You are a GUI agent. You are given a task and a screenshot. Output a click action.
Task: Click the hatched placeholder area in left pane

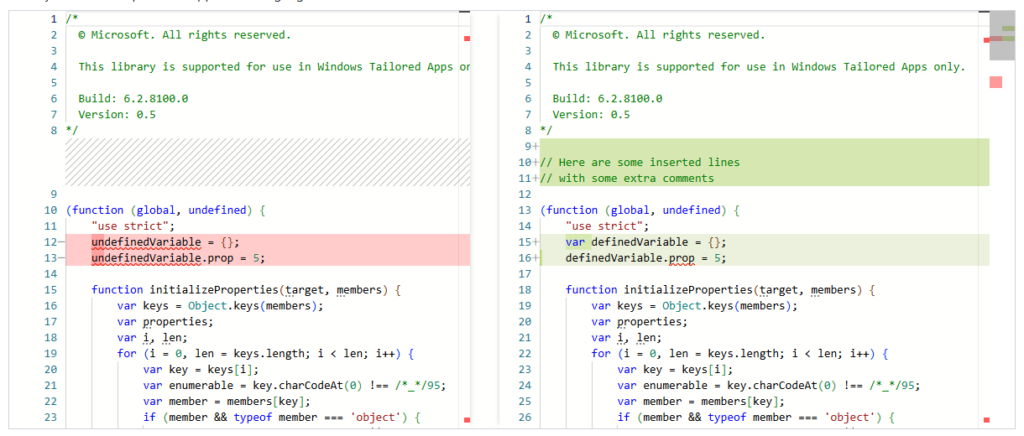coord(265,161)
